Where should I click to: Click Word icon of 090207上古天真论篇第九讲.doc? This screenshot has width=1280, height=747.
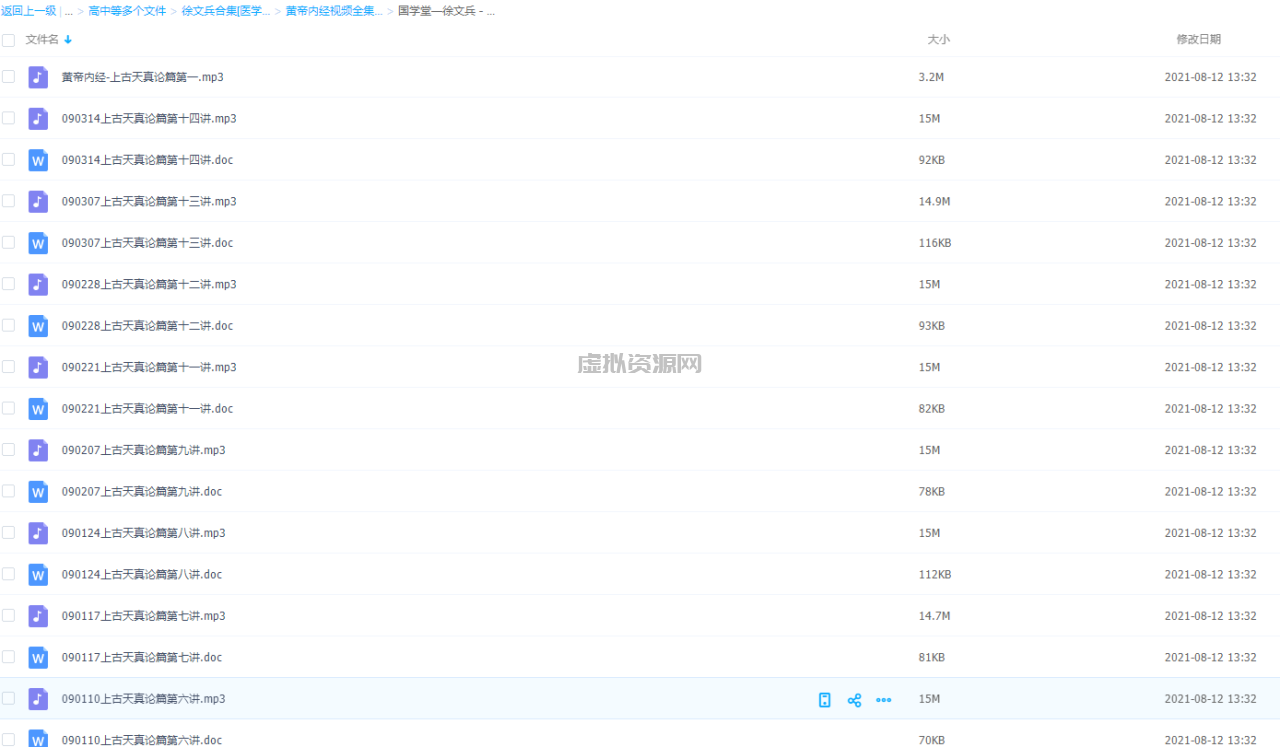(38, 492)
